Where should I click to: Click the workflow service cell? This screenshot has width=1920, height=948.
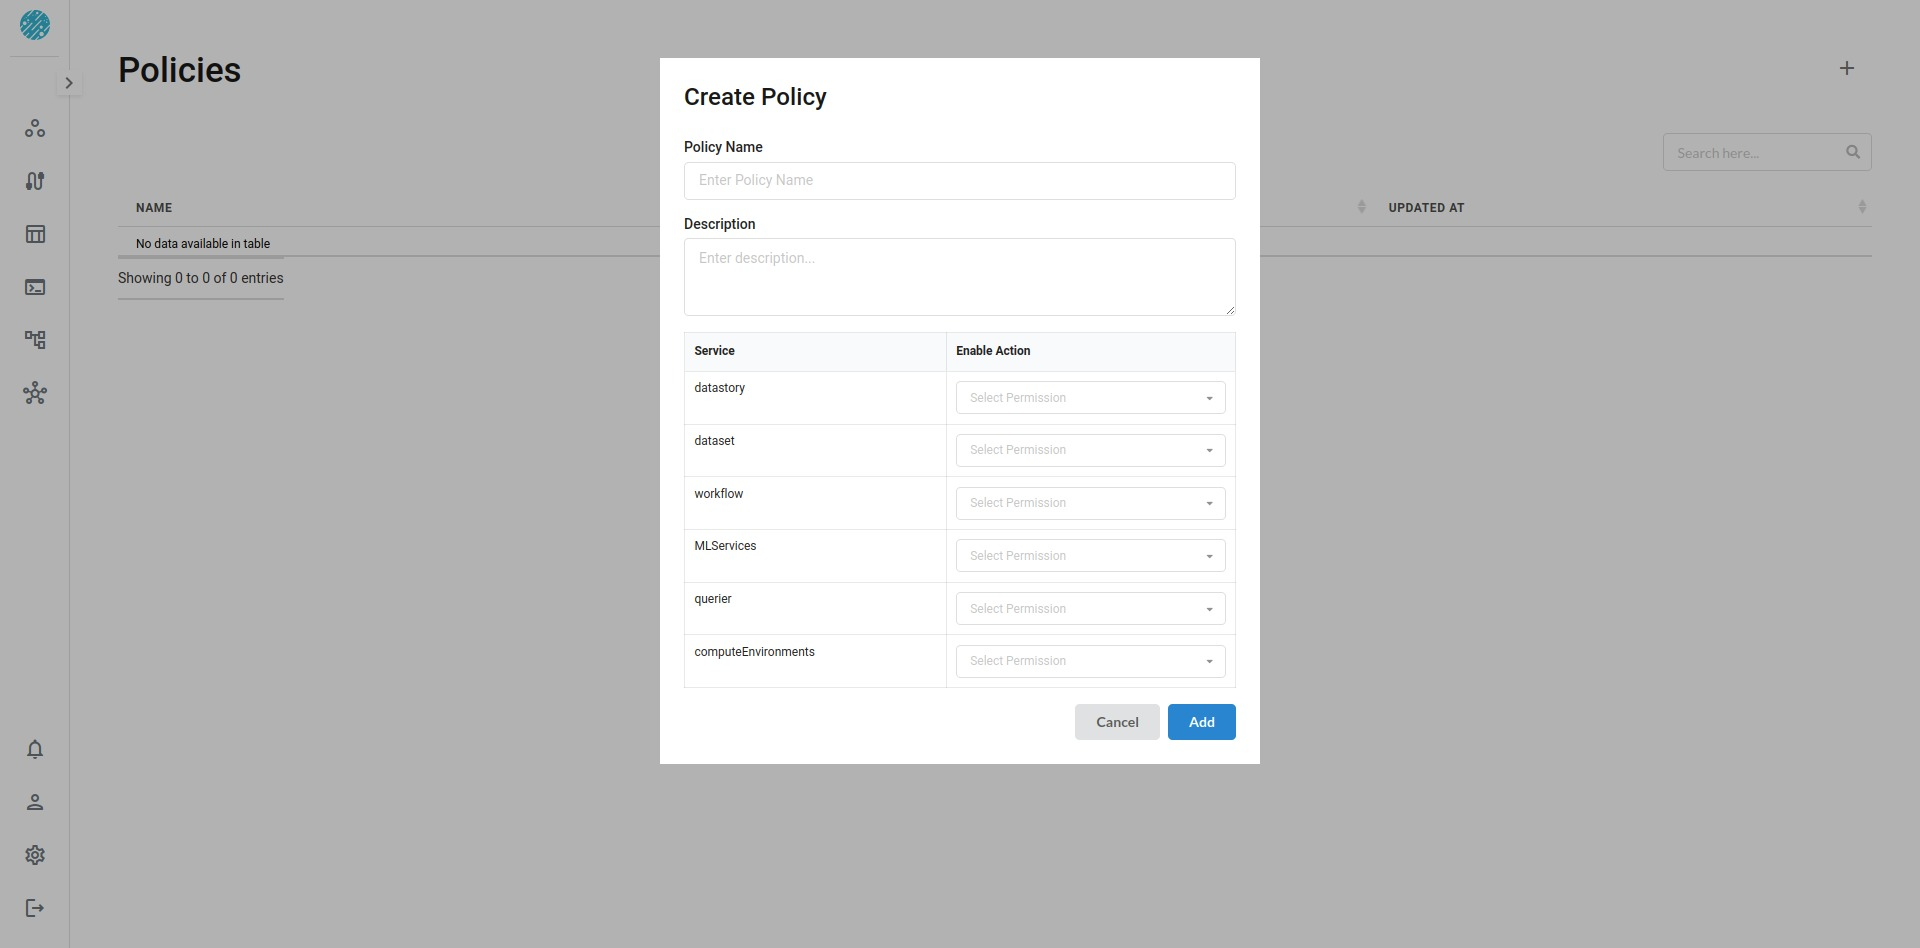click(815, 503)
